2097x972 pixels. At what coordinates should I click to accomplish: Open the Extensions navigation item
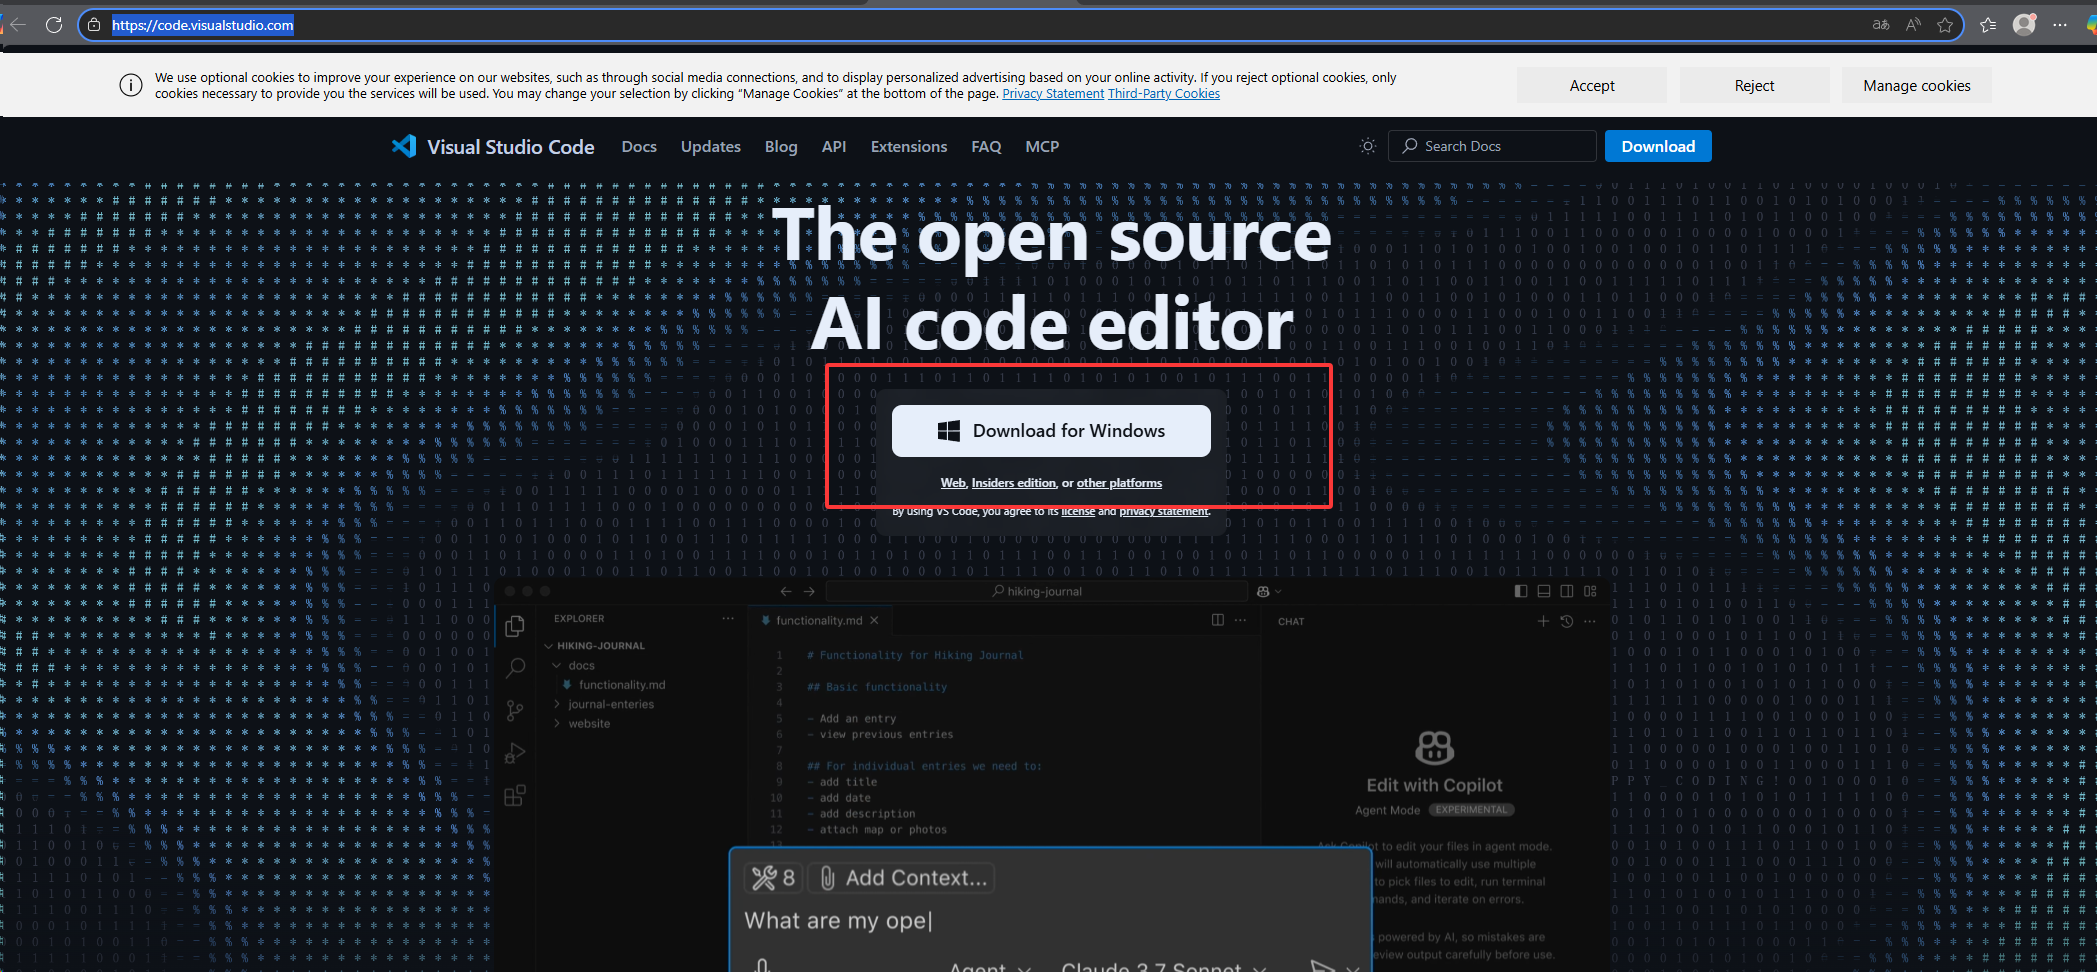(x=909, y=147)
